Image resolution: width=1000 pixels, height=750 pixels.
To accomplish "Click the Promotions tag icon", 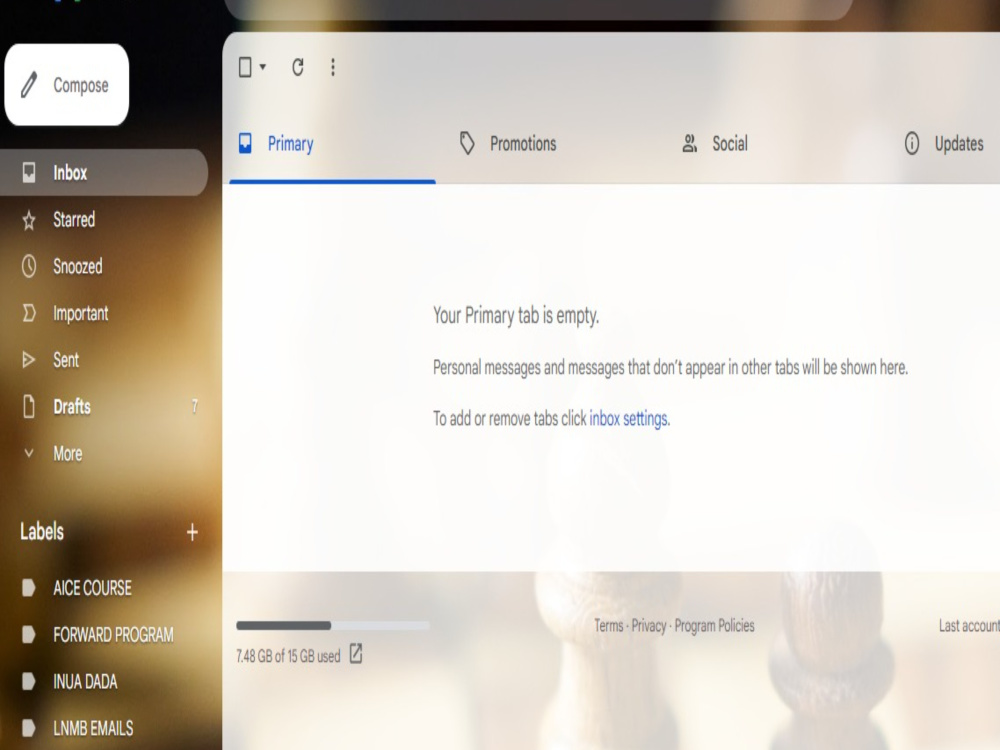I will point(467,143).
